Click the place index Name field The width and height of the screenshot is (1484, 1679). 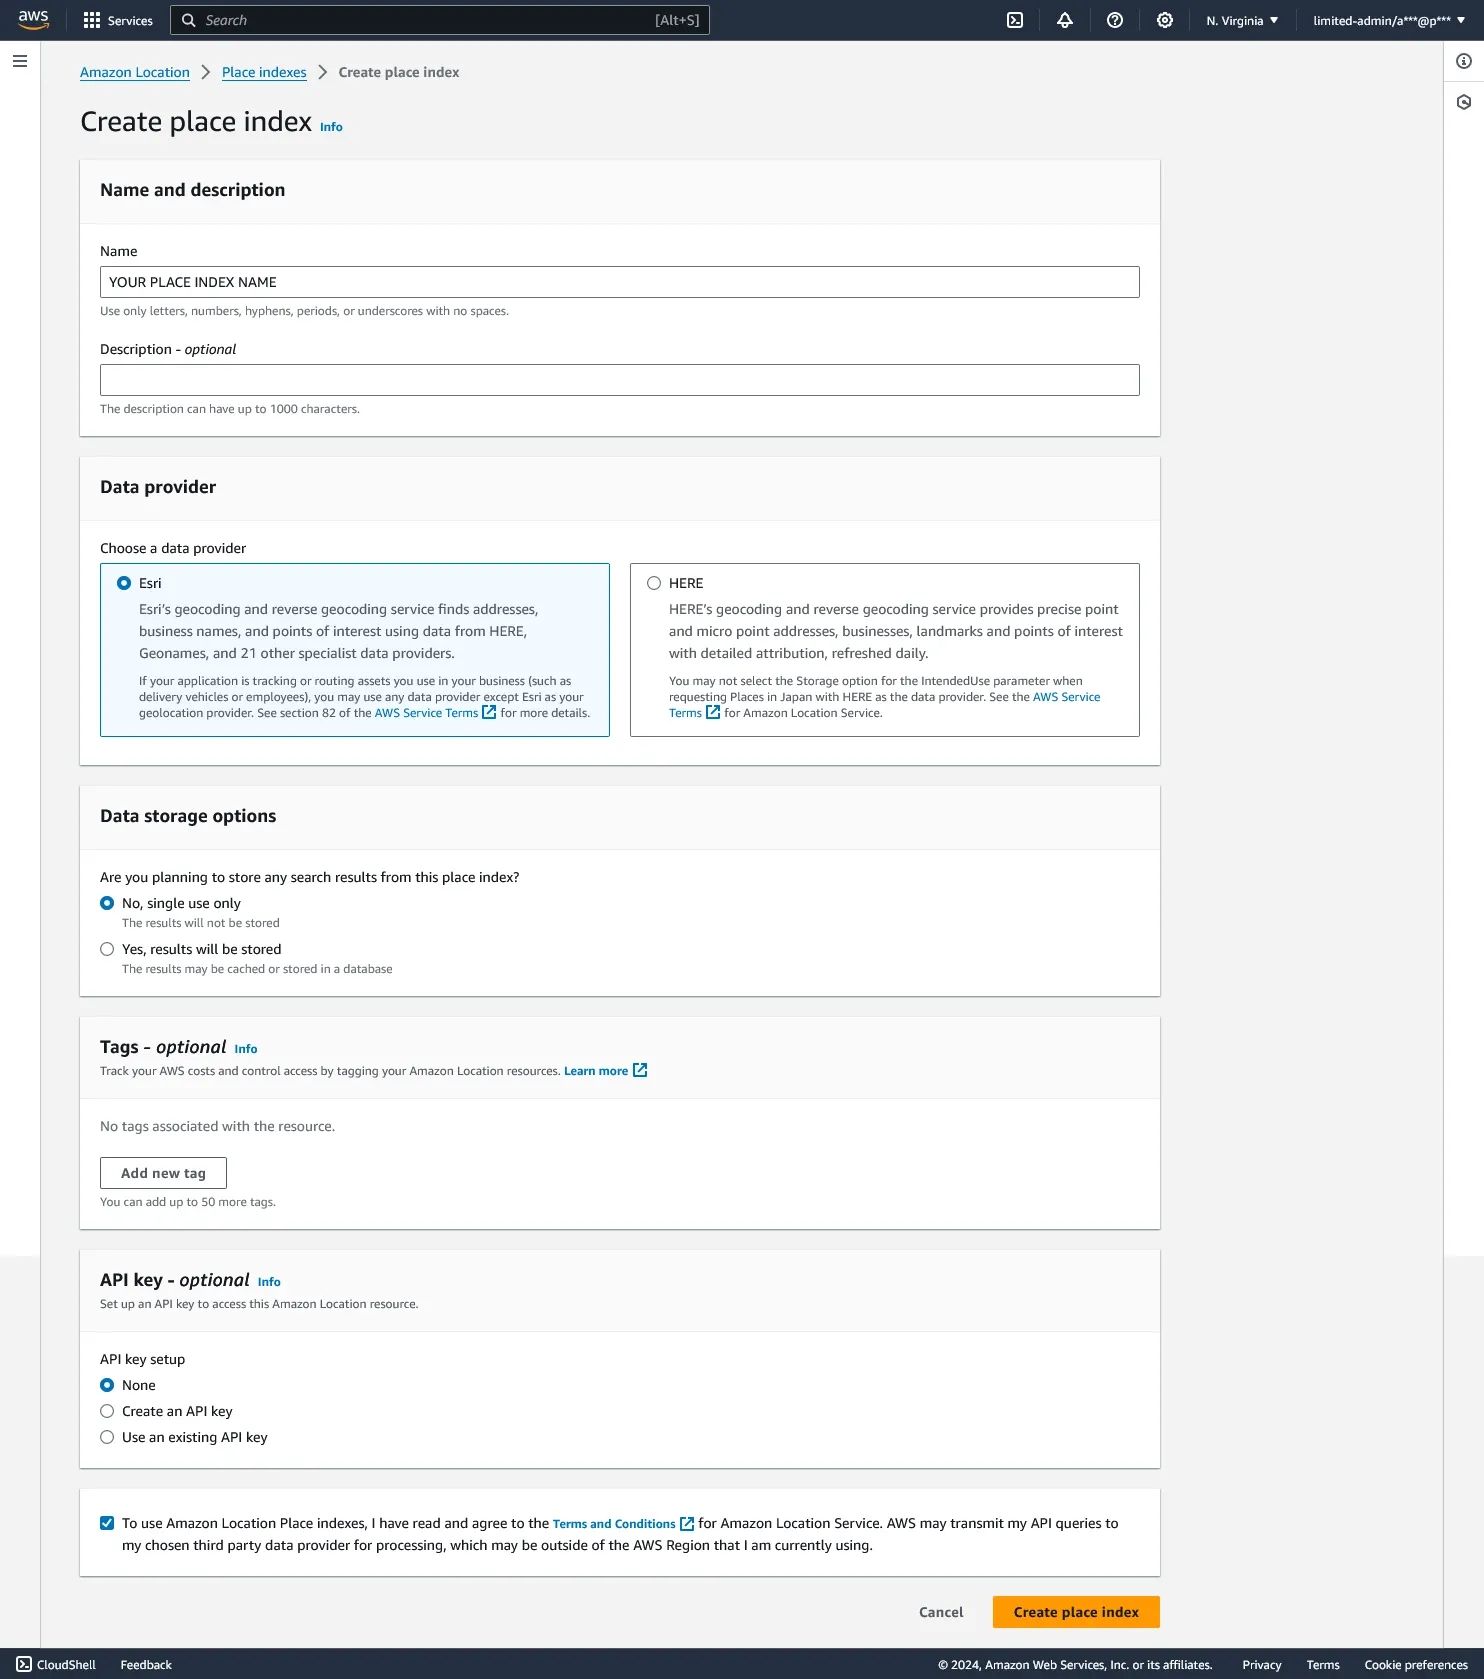[x=620, y=282]
